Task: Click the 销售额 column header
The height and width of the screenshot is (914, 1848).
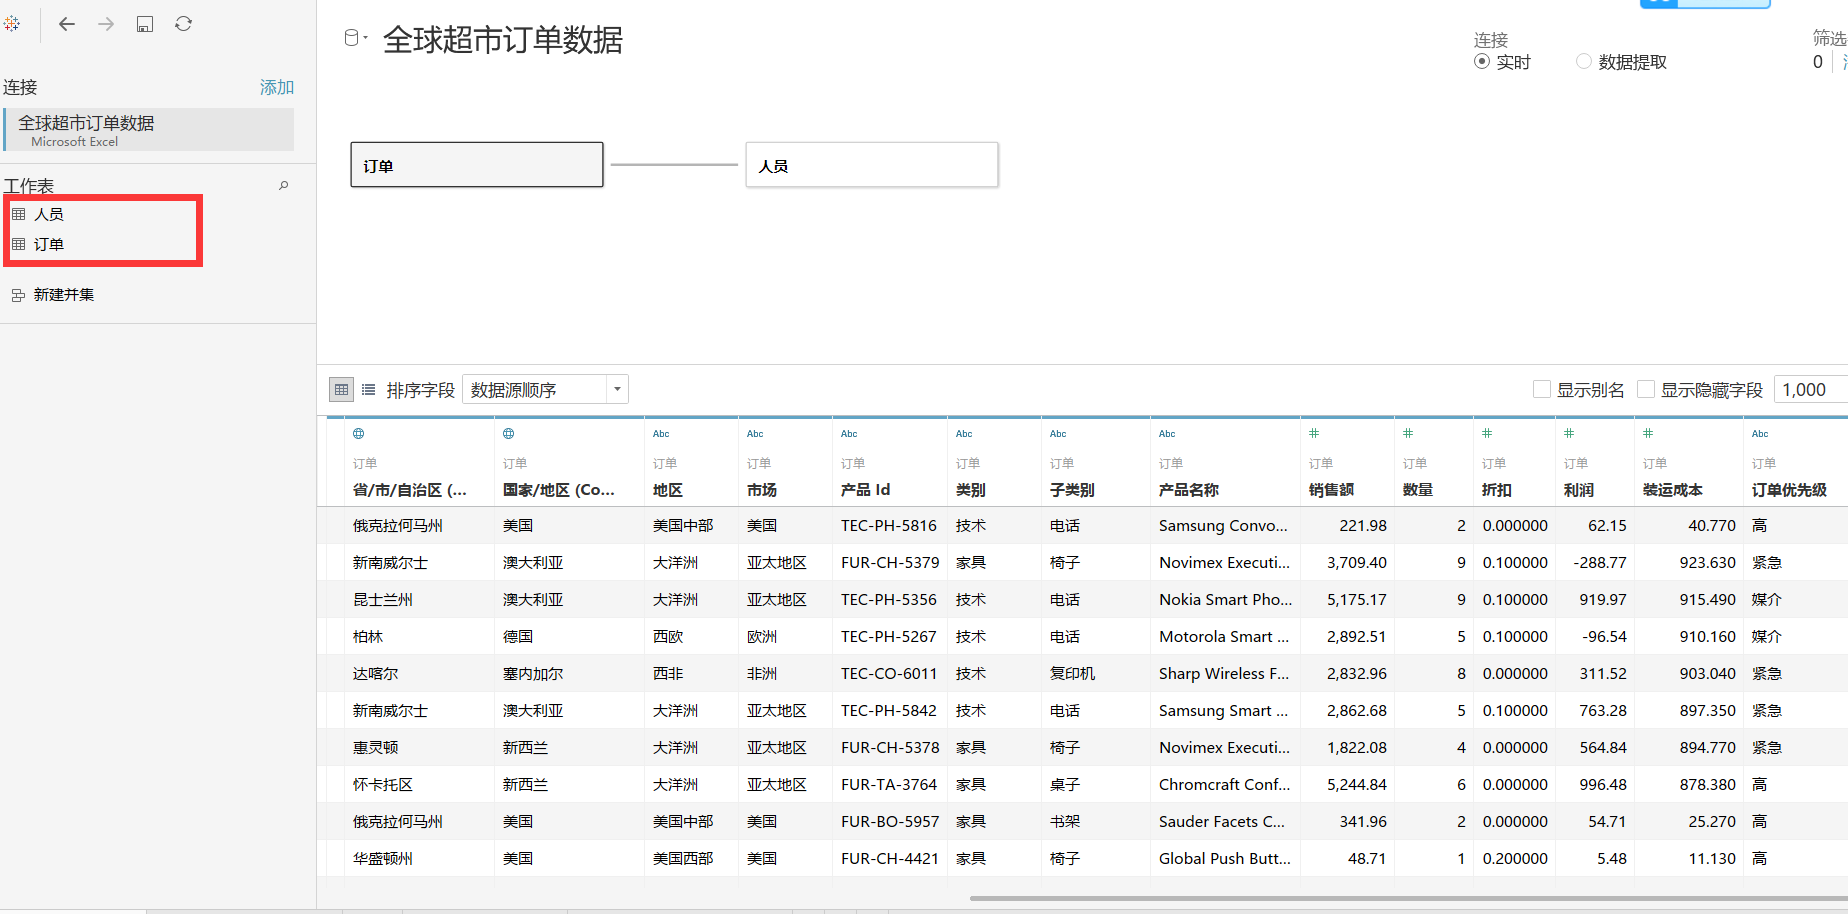Action: tap(1331, 490)
